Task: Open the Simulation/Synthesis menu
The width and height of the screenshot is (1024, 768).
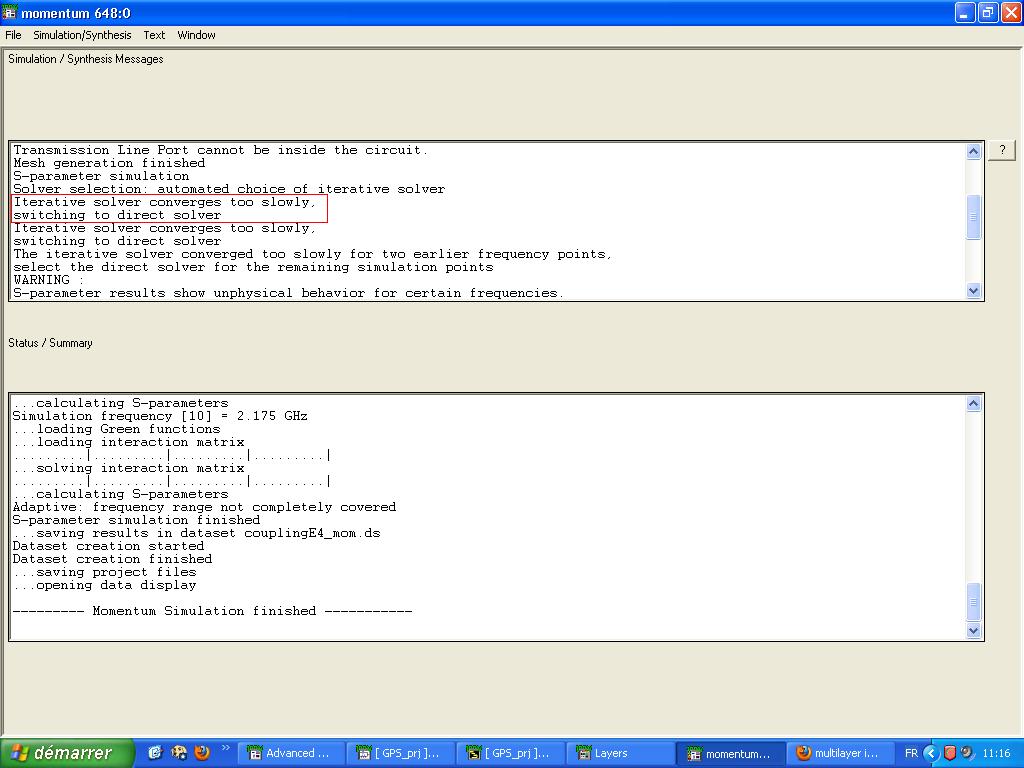Action: tap(82, 35)
